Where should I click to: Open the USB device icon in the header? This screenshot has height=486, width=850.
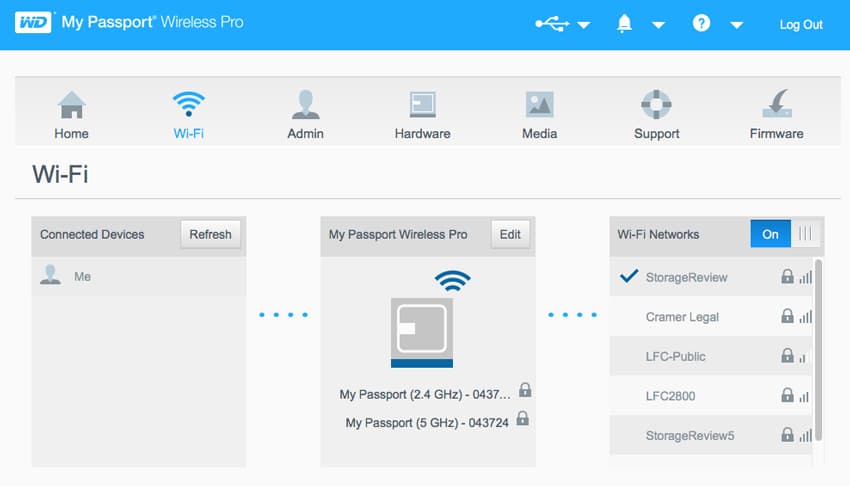point(552,23)
